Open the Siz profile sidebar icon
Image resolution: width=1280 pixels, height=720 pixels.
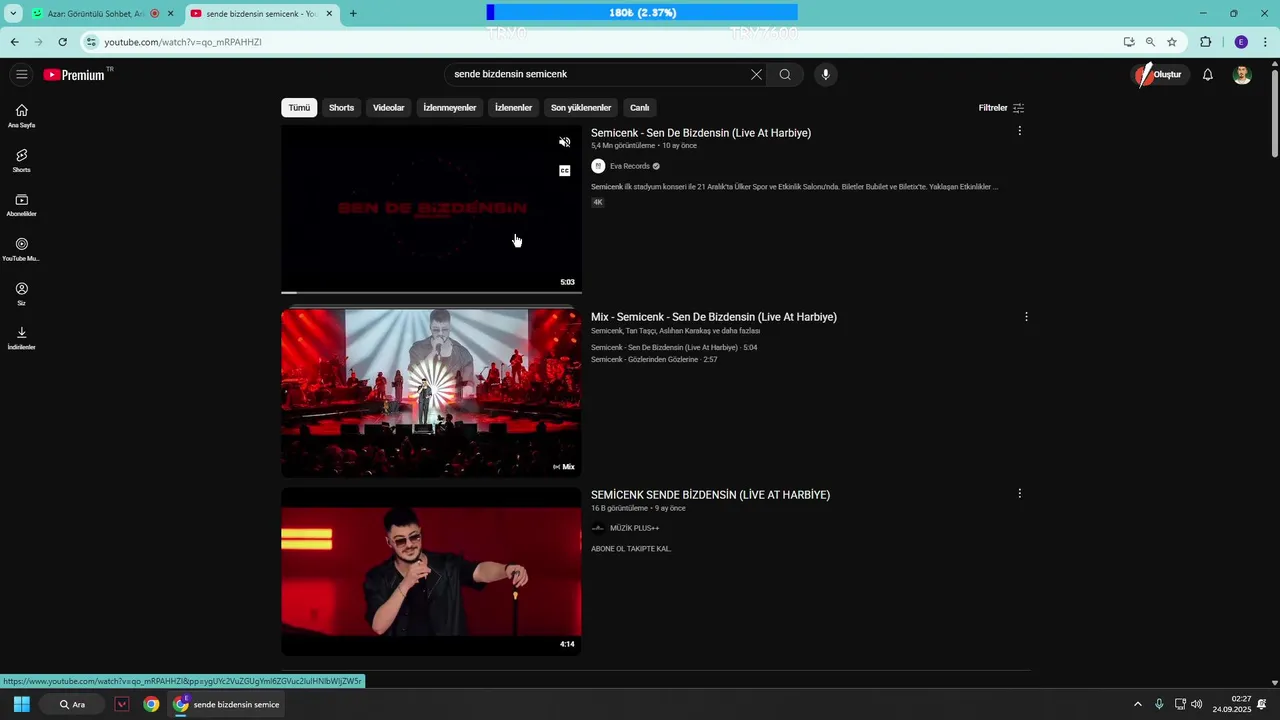click(x=21, y=293)
